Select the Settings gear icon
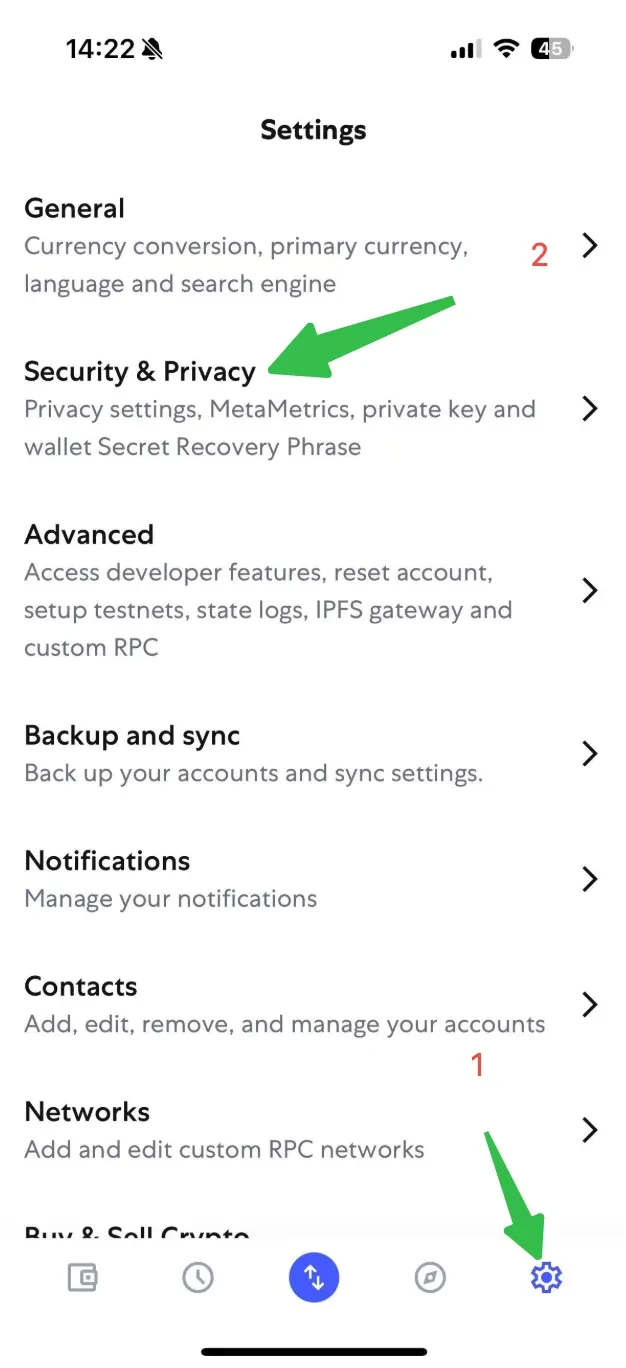The image size is (626, 1368). pos(546,1277)
